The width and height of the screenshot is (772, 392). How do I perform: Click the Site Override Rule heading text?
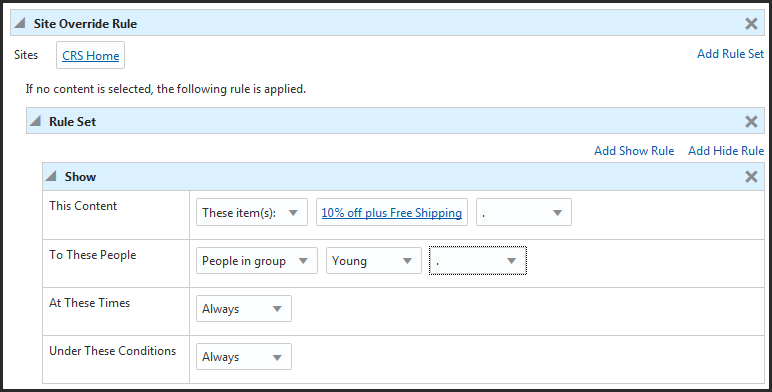coord(85,24)
